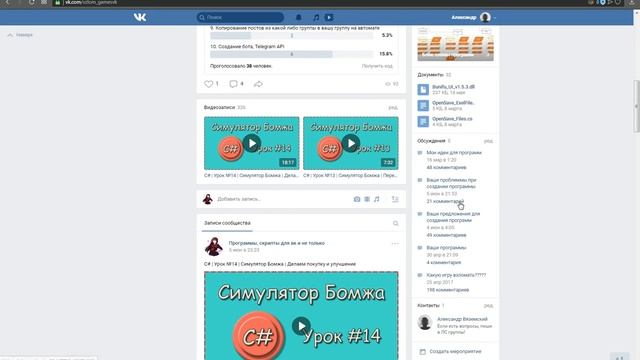Open post options three-dots menu
This screenshot has width=640, height=360.
click(x=395, y=244)
